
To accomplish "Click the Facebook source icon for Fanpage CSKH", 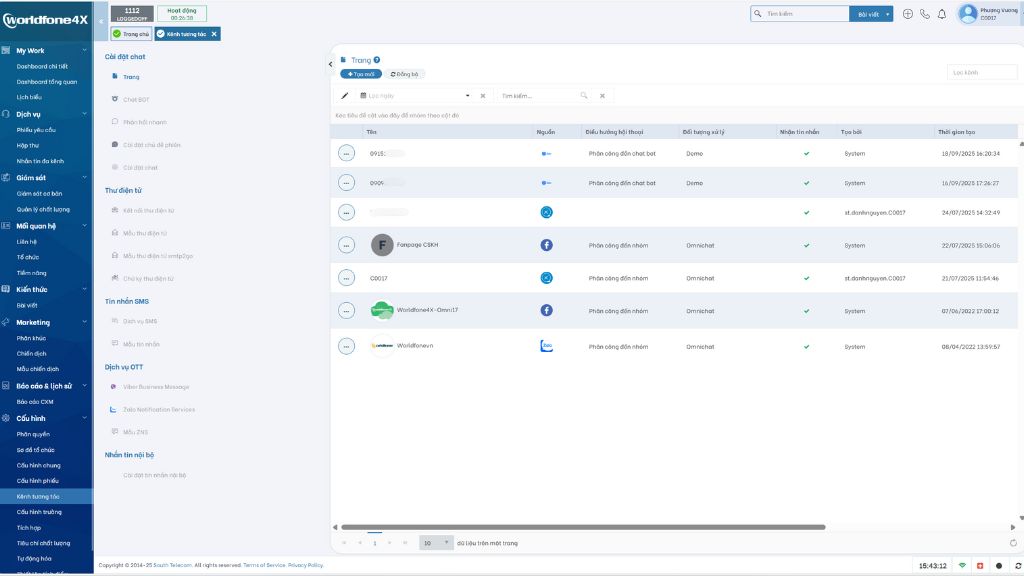I will coord(547,245).
